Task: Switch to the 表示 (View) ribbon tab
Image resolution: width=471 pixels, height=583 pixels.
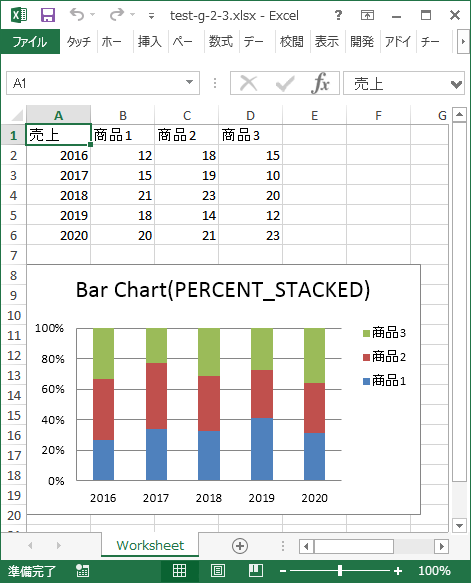Action: (x=327, y=42)
